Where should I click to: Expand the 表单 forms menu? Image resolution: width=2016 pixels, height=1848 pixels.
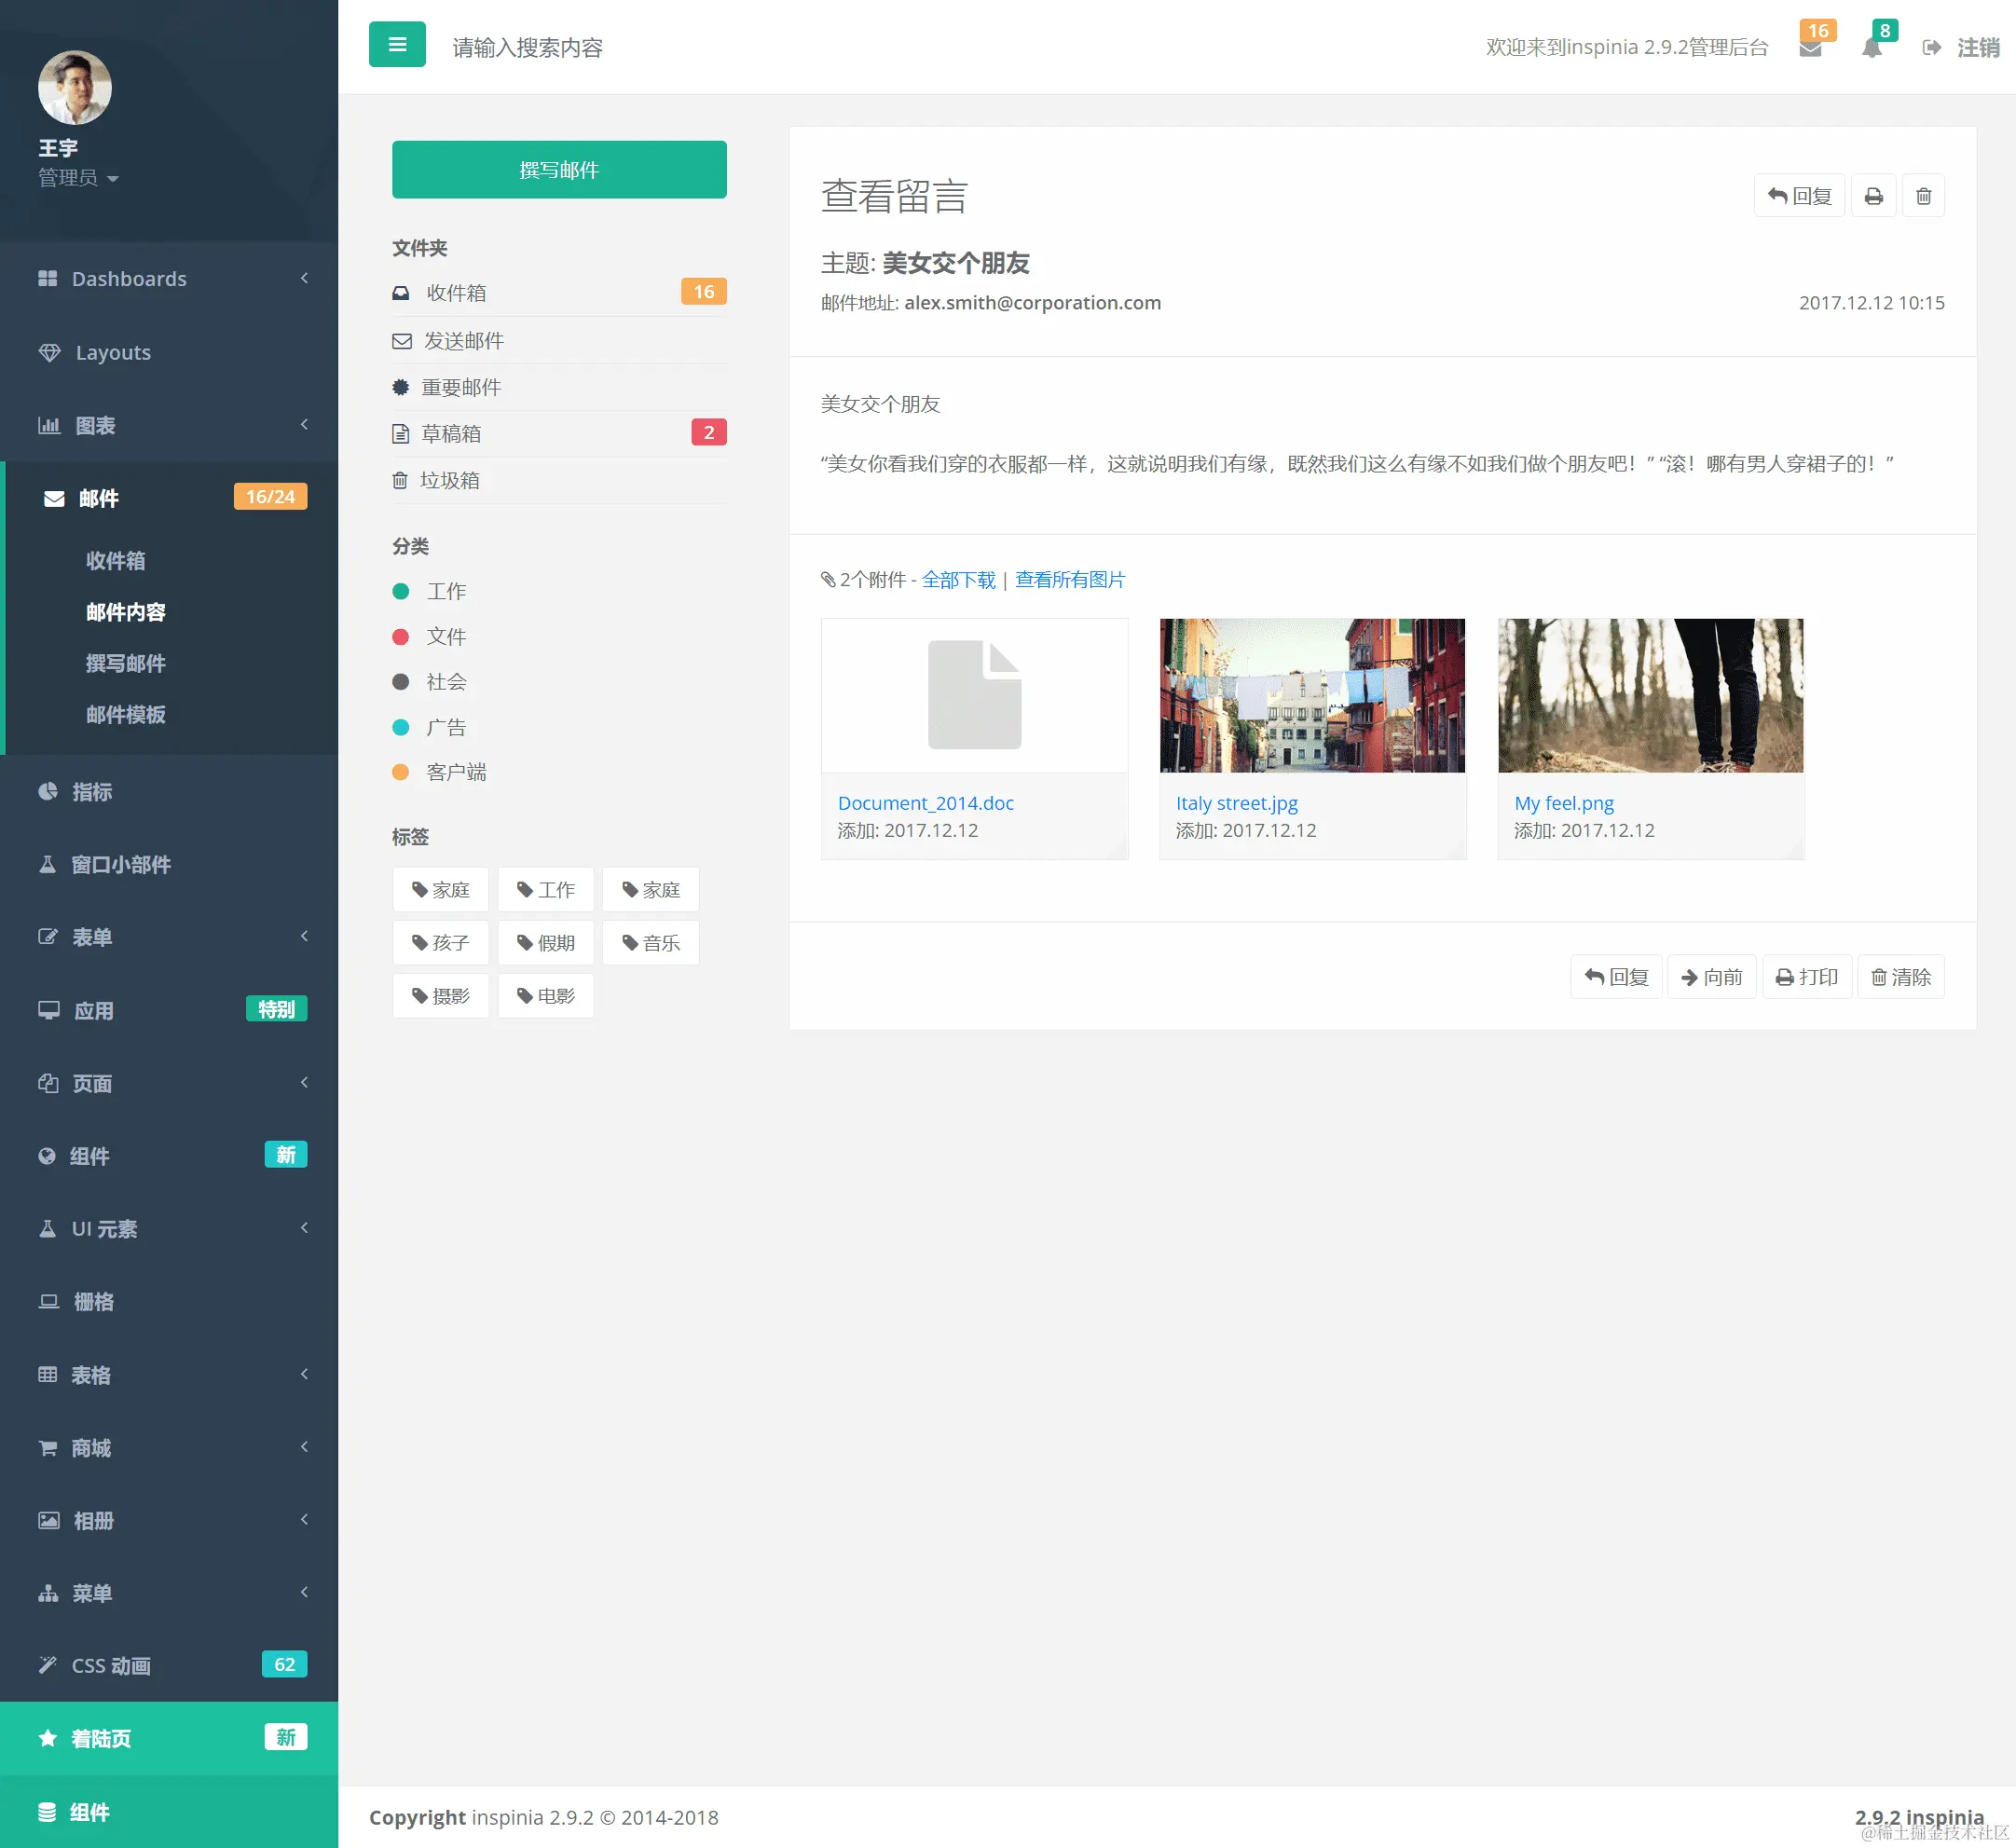click(x=92, y=937)
